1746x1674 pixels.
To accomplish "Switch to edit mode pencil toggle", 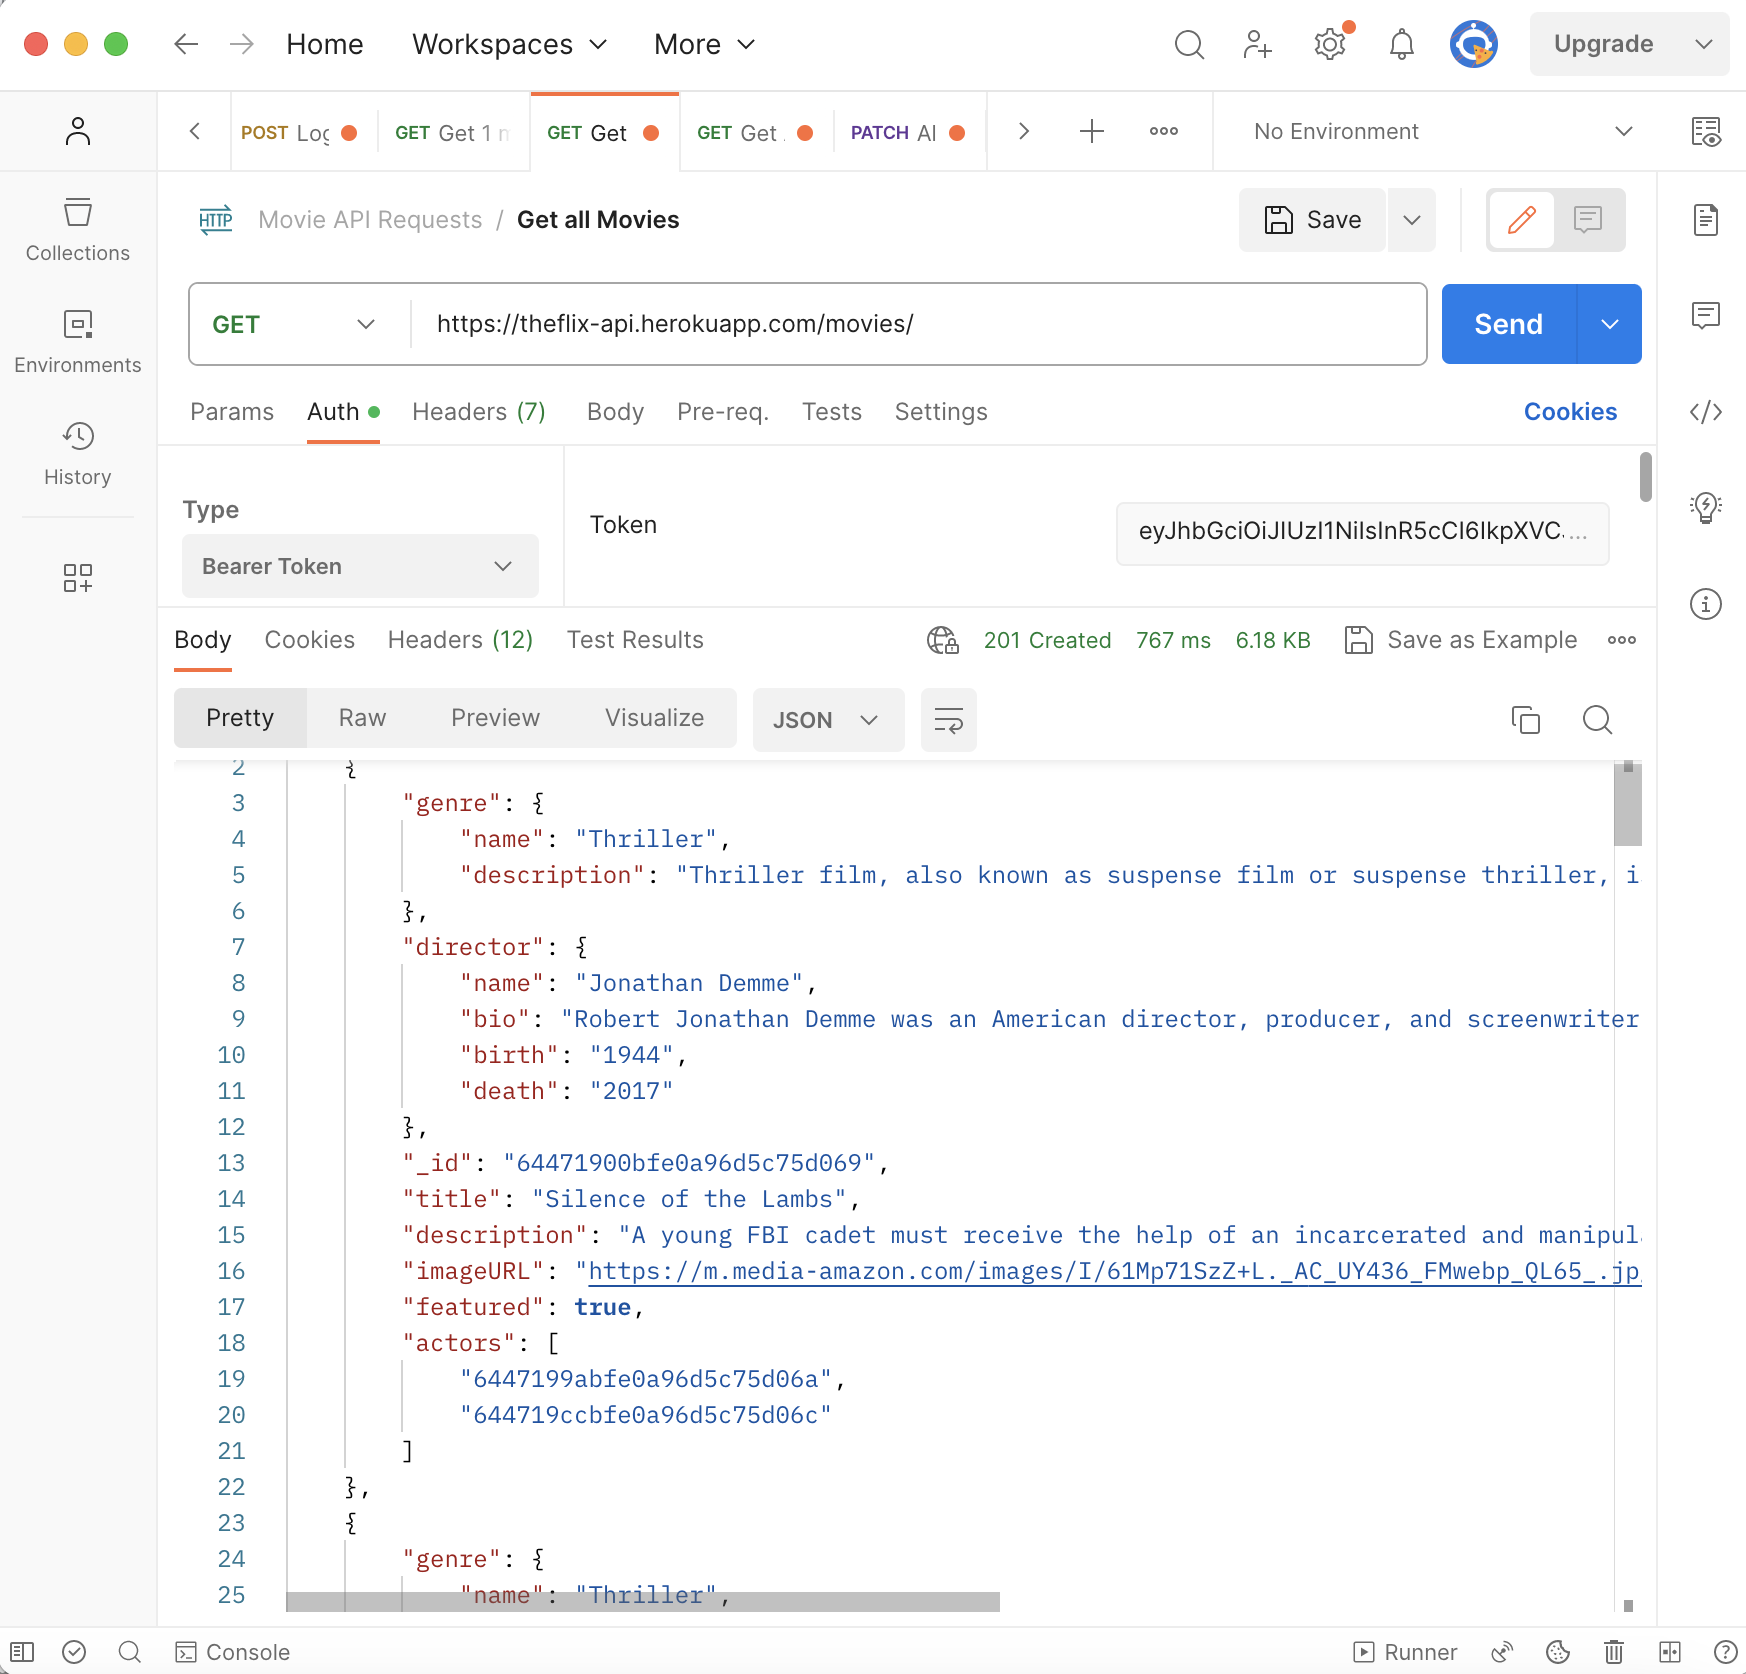I will 1521,220.
